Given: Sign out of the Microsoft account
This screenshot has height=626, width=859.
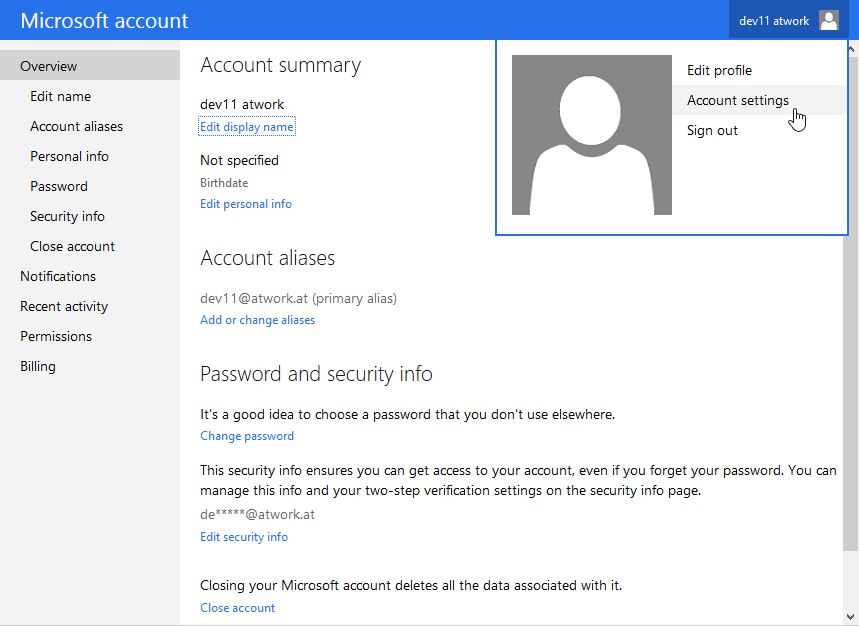Looking at the screenshot, I should [712, 130].
